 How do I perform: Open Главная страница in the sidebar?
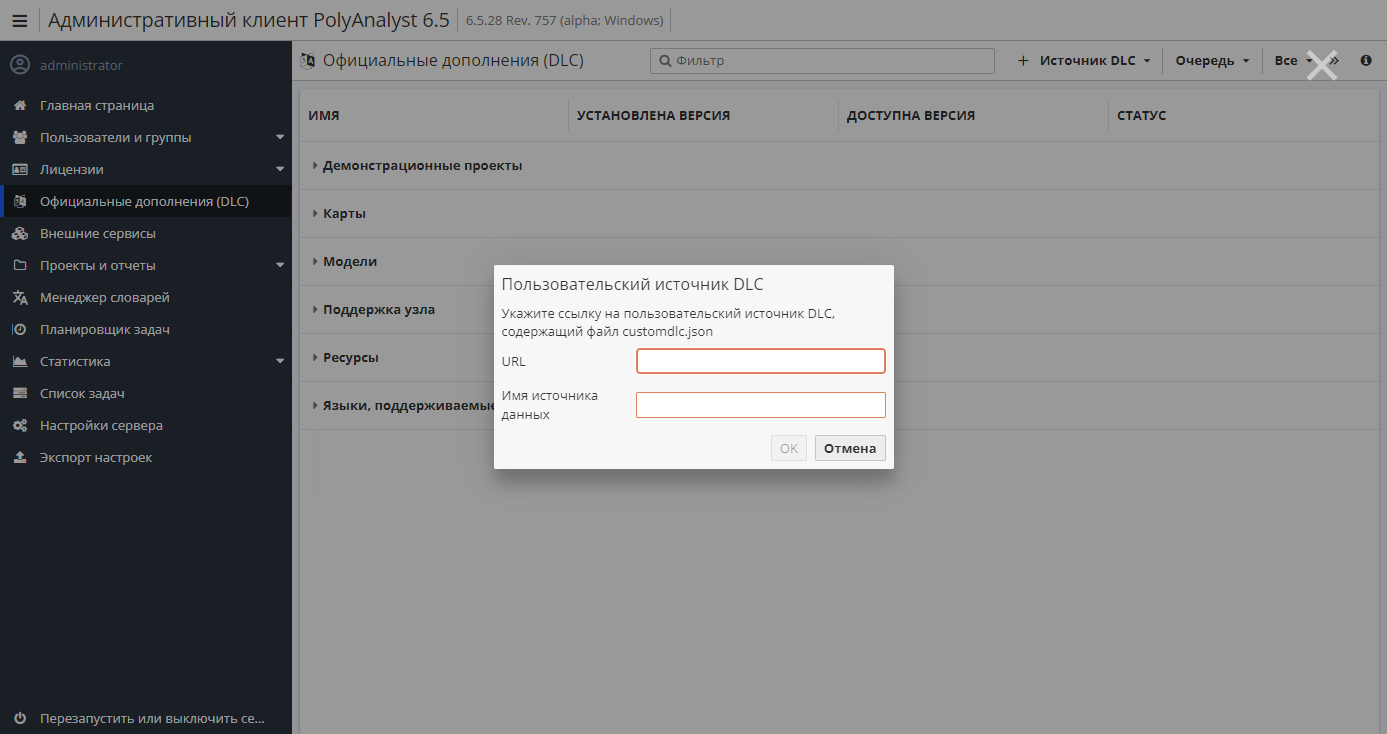(146, 105)
